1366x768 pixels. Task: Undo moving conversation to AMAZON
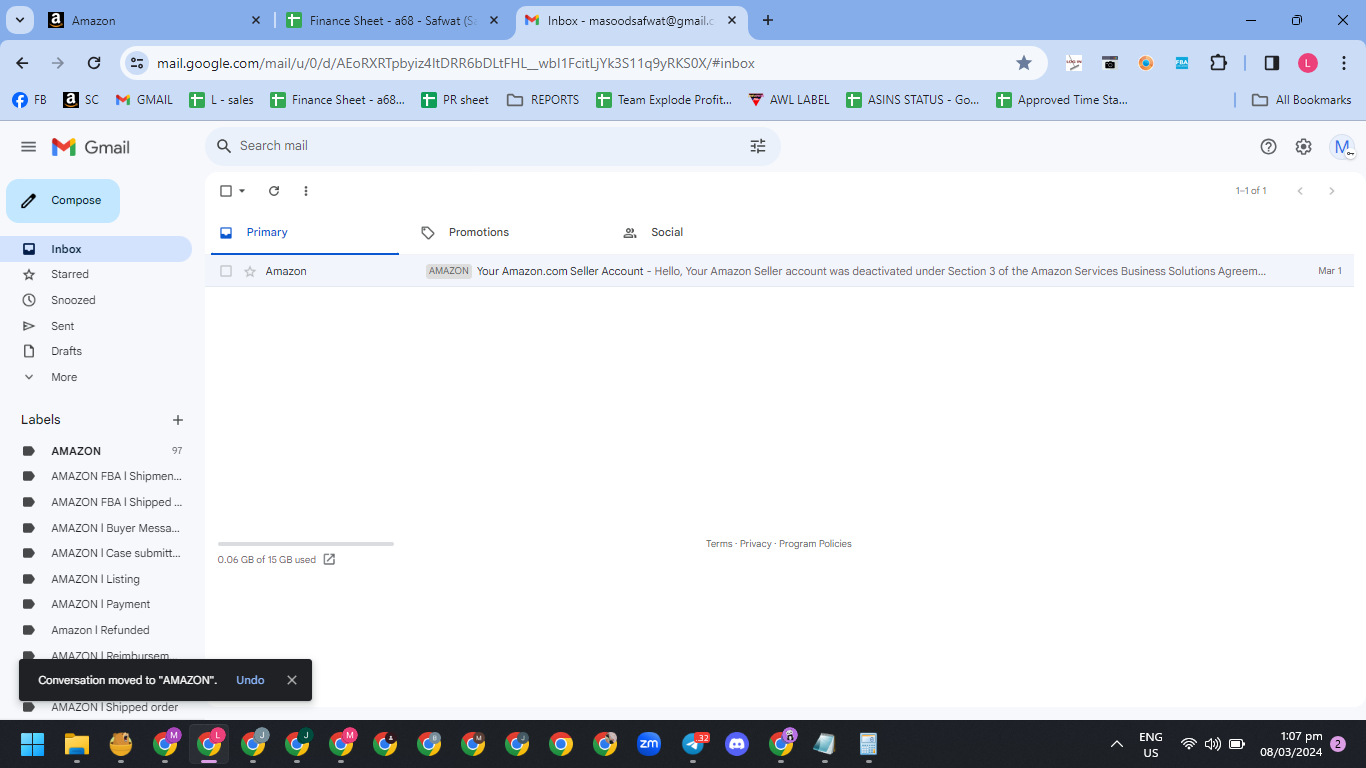tap(250, 680)
